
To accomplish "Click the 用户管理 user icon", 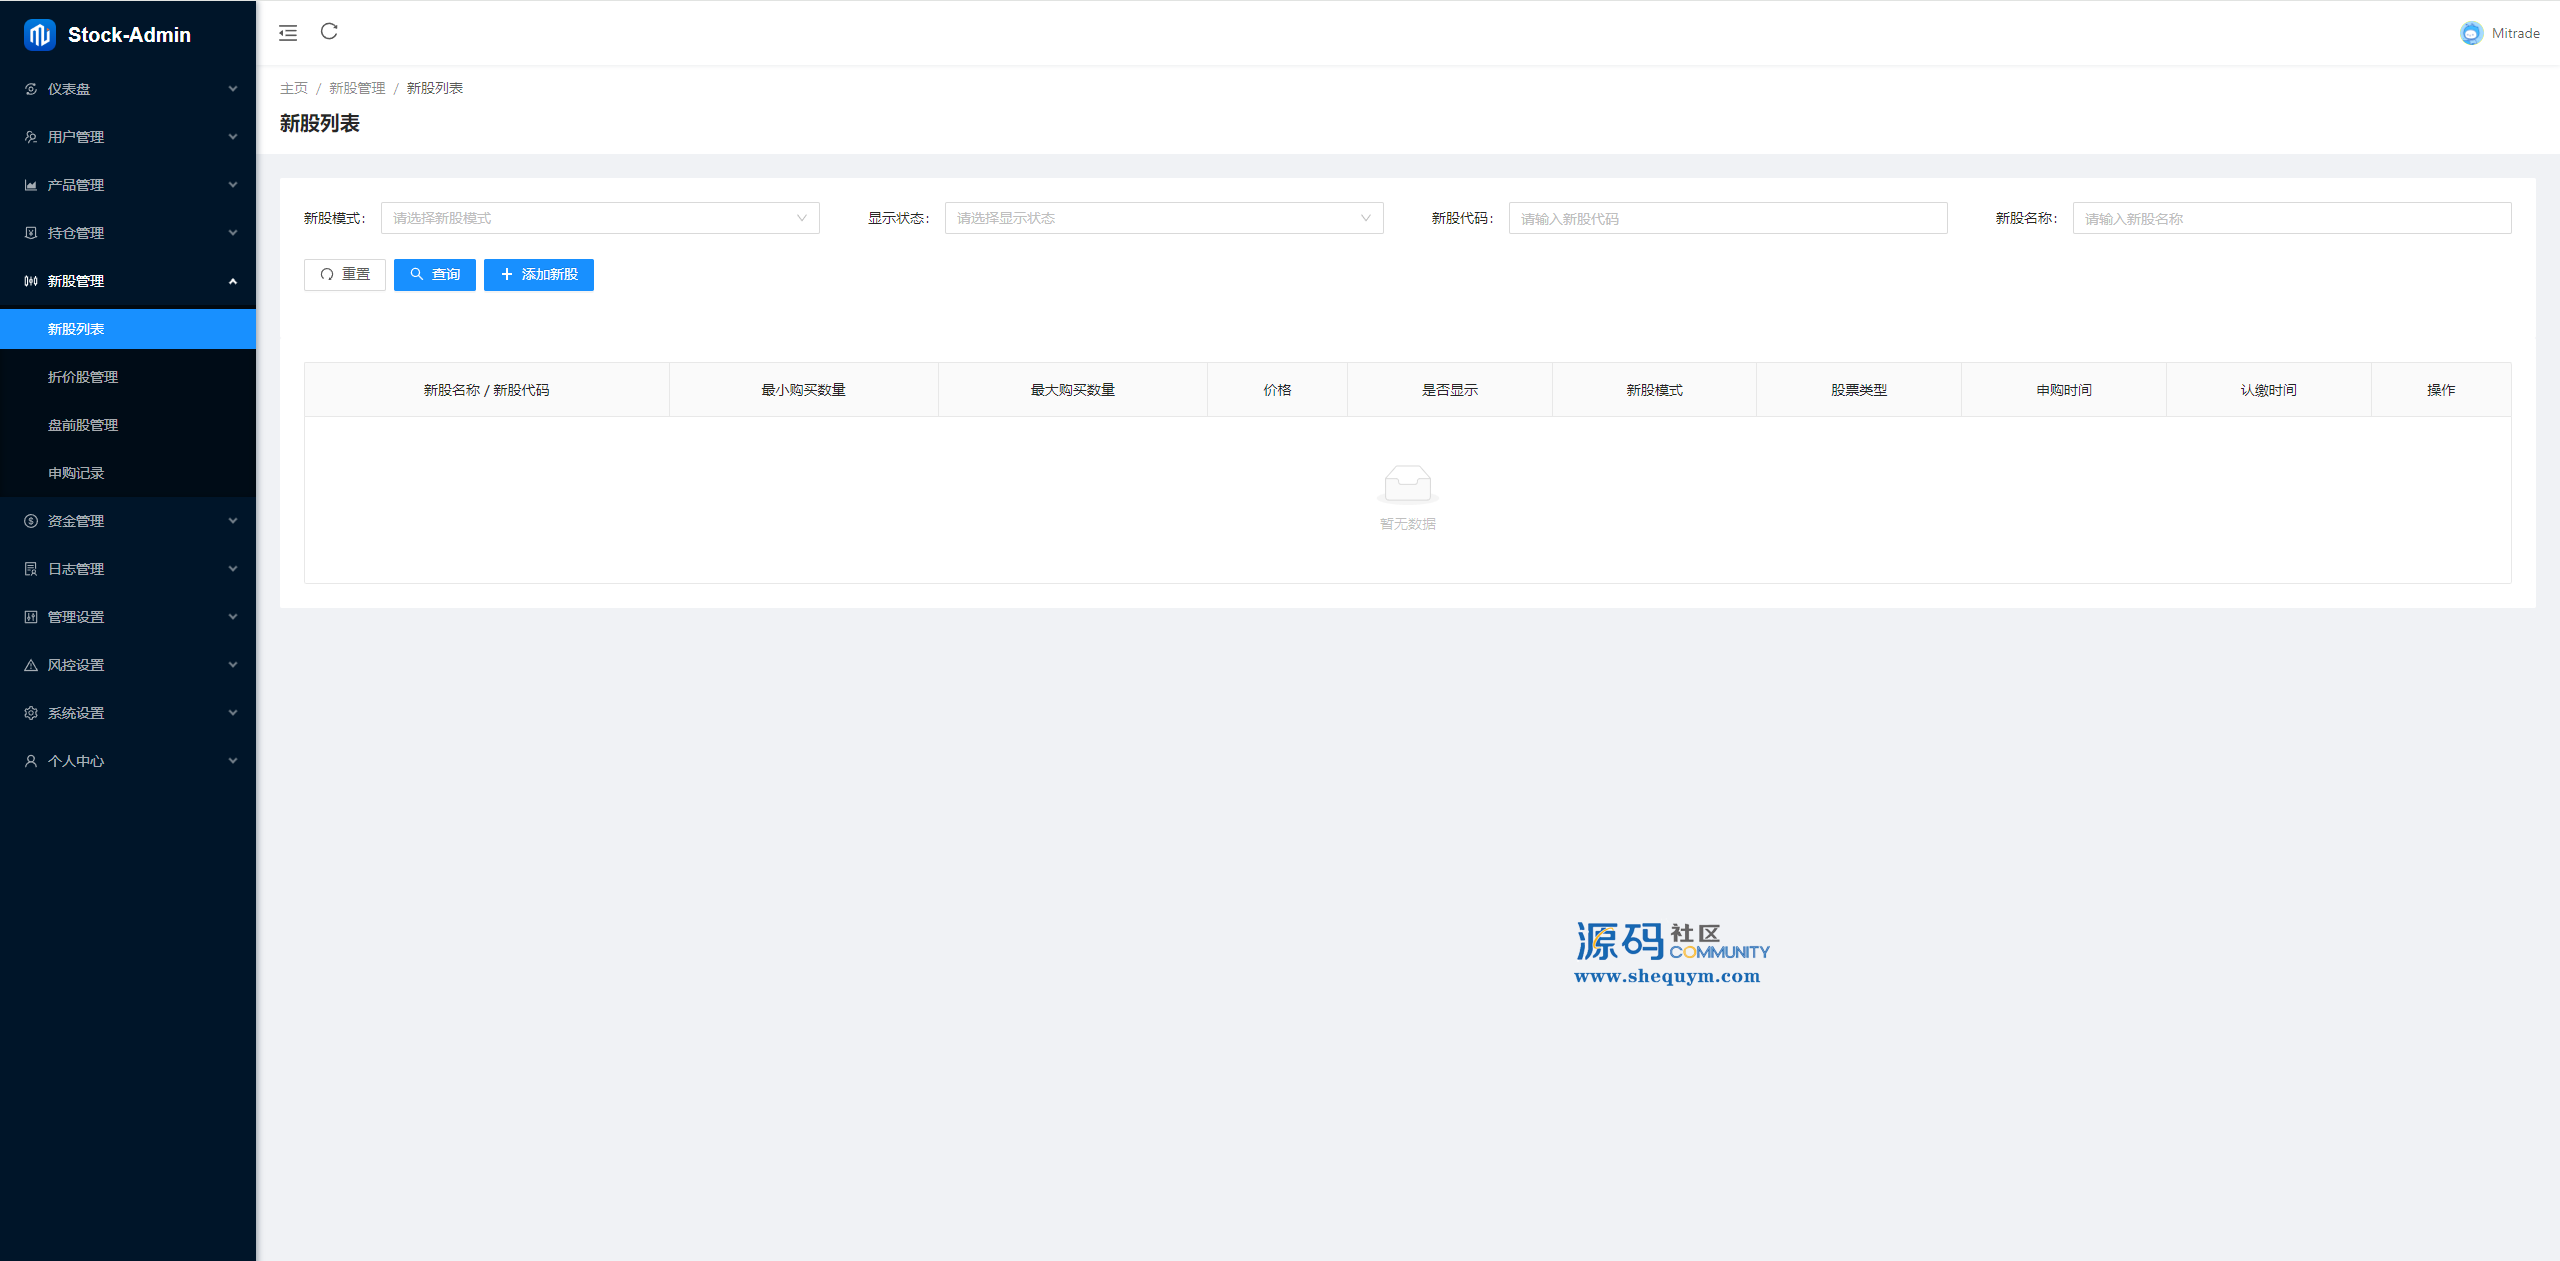I will [x=31, y=137].
